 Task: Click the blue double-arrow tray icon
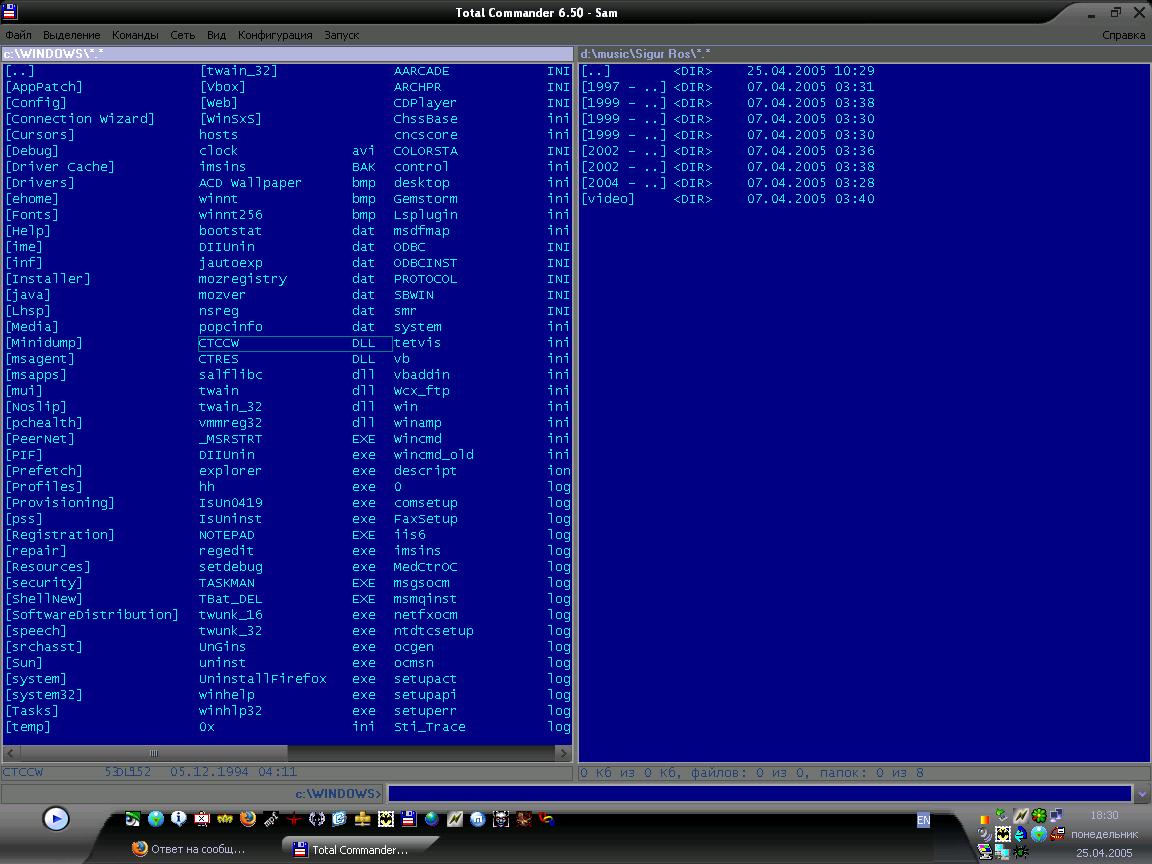[1020, 834]
